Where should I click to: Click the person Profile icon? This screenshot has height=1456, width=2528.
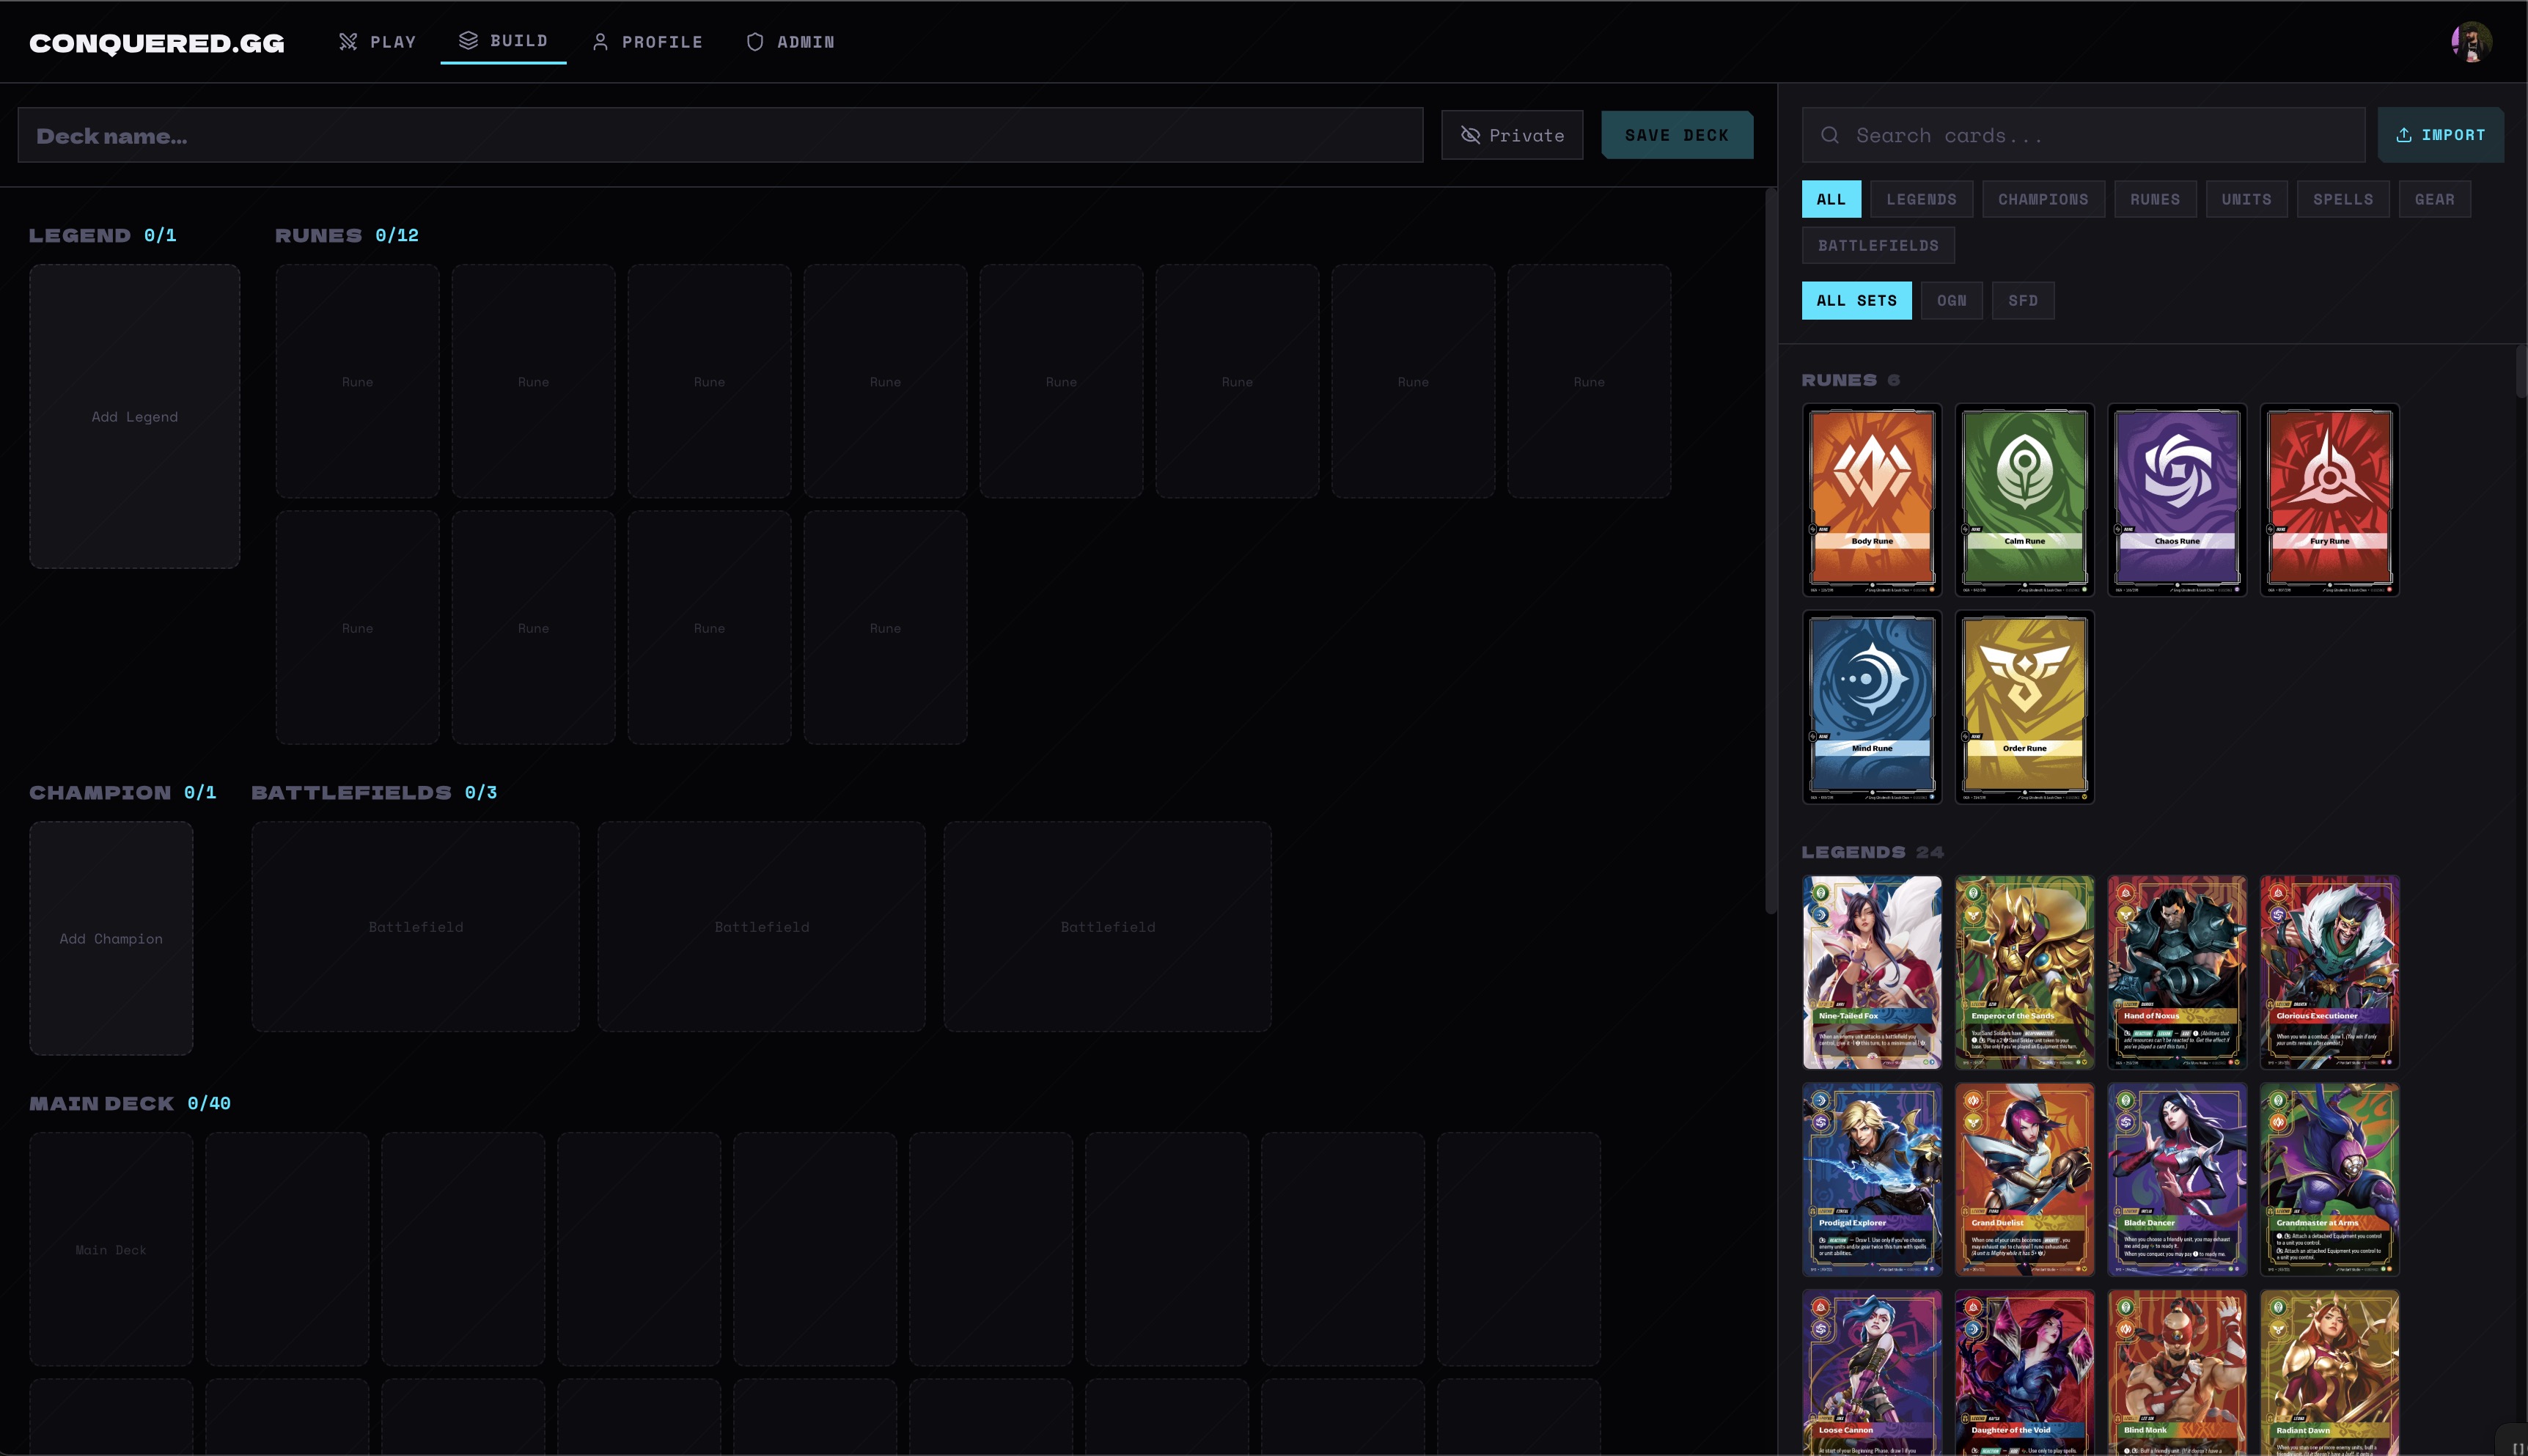(x=600, y=42)
